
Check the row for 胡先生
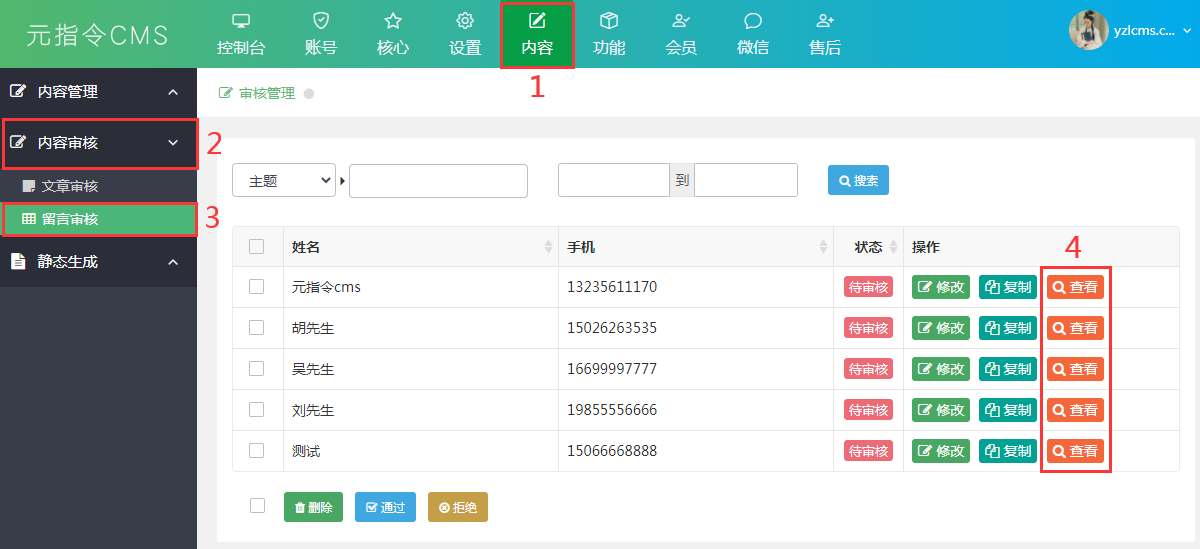(x=257, y=327)
